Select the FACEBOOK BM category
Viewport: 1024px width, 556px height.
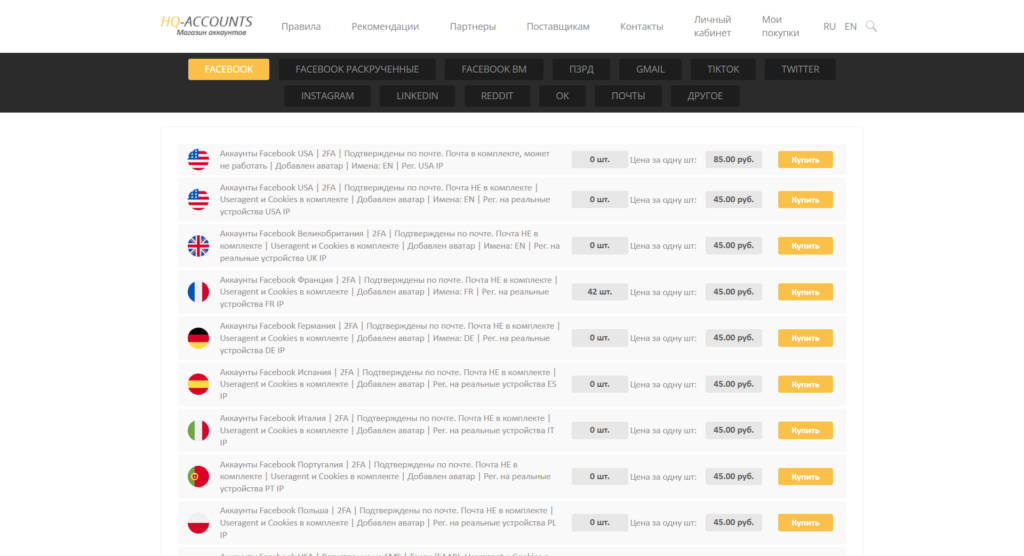point(494,69)
